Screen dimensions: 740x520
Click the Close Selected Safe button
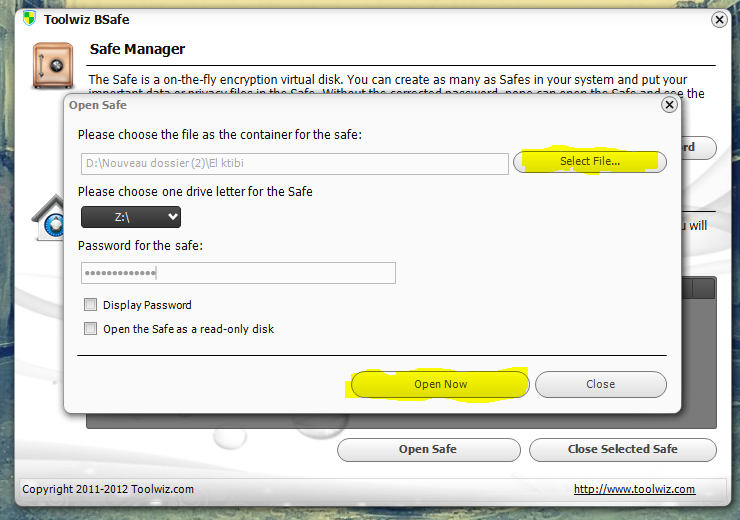(622, 449)
